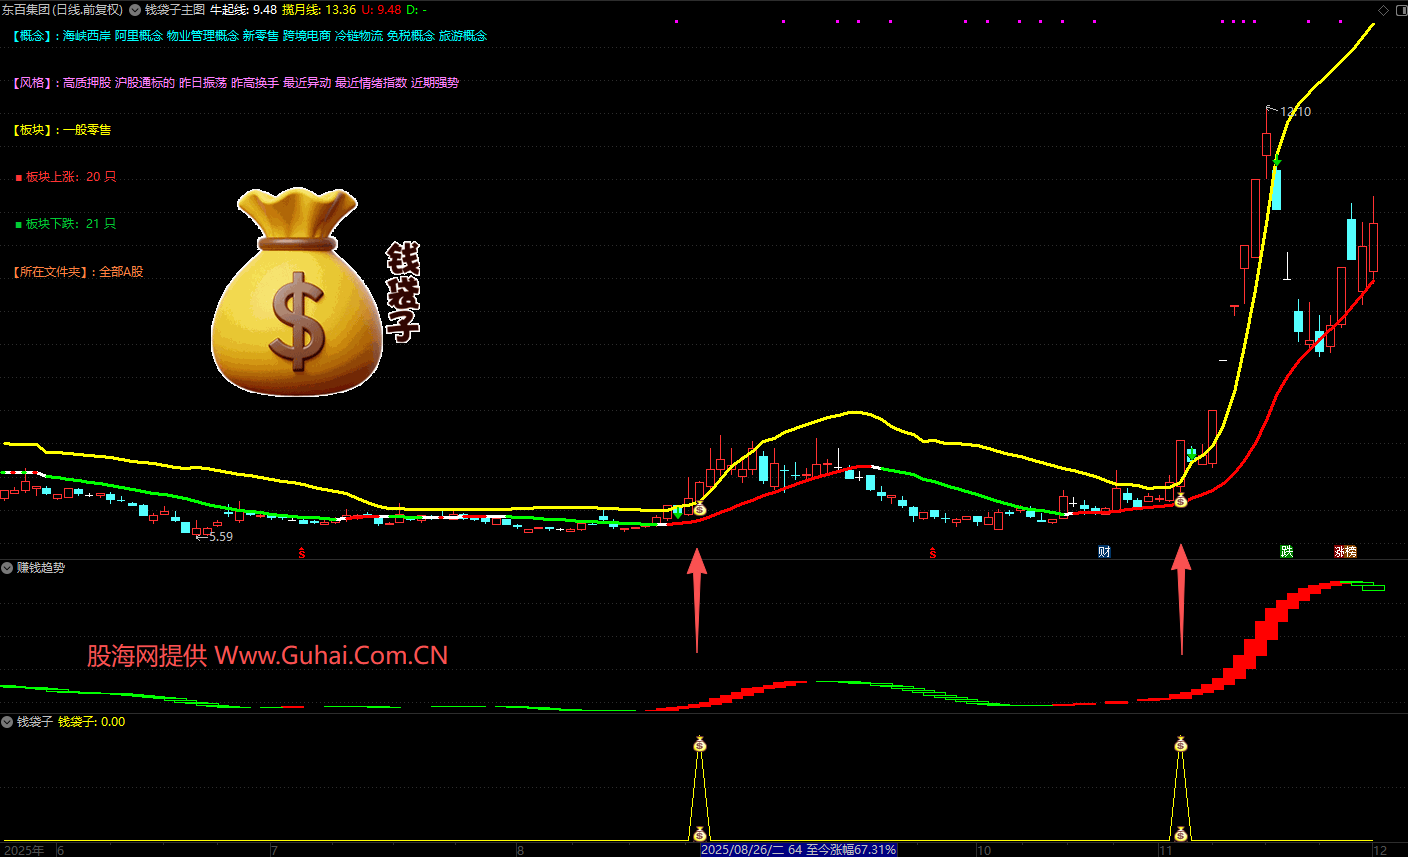Click the top money bag on second 钱袋子 spike
This screenshot has width=1408, height=857.
click(x=1181, y=744)
